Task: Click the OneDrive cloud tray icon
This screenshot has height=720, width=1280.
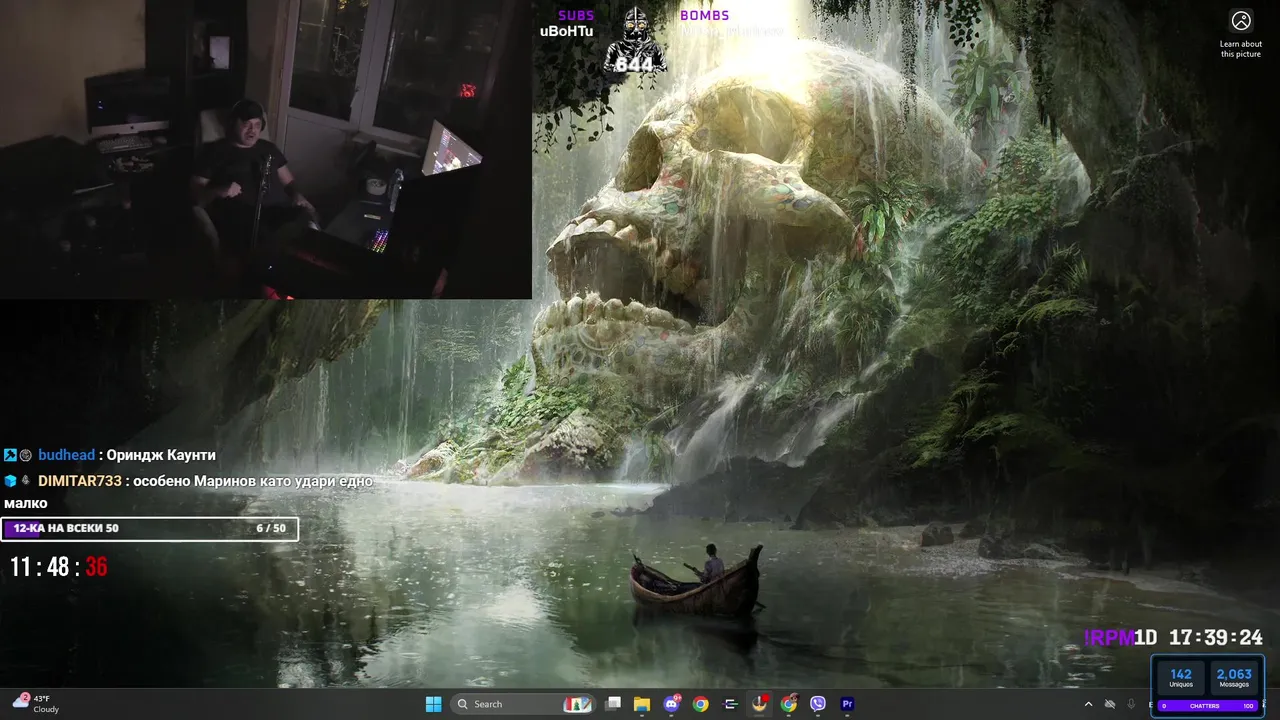Action: coord(1110,704)
